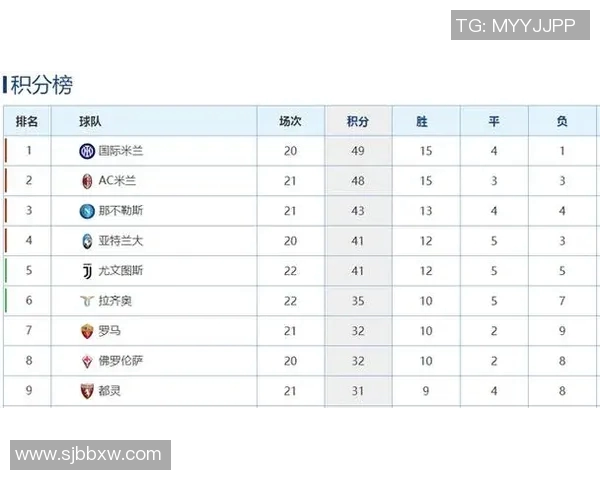Click the 球队 column header
Screen dimensions: 600x480
(x=90, y=121)
